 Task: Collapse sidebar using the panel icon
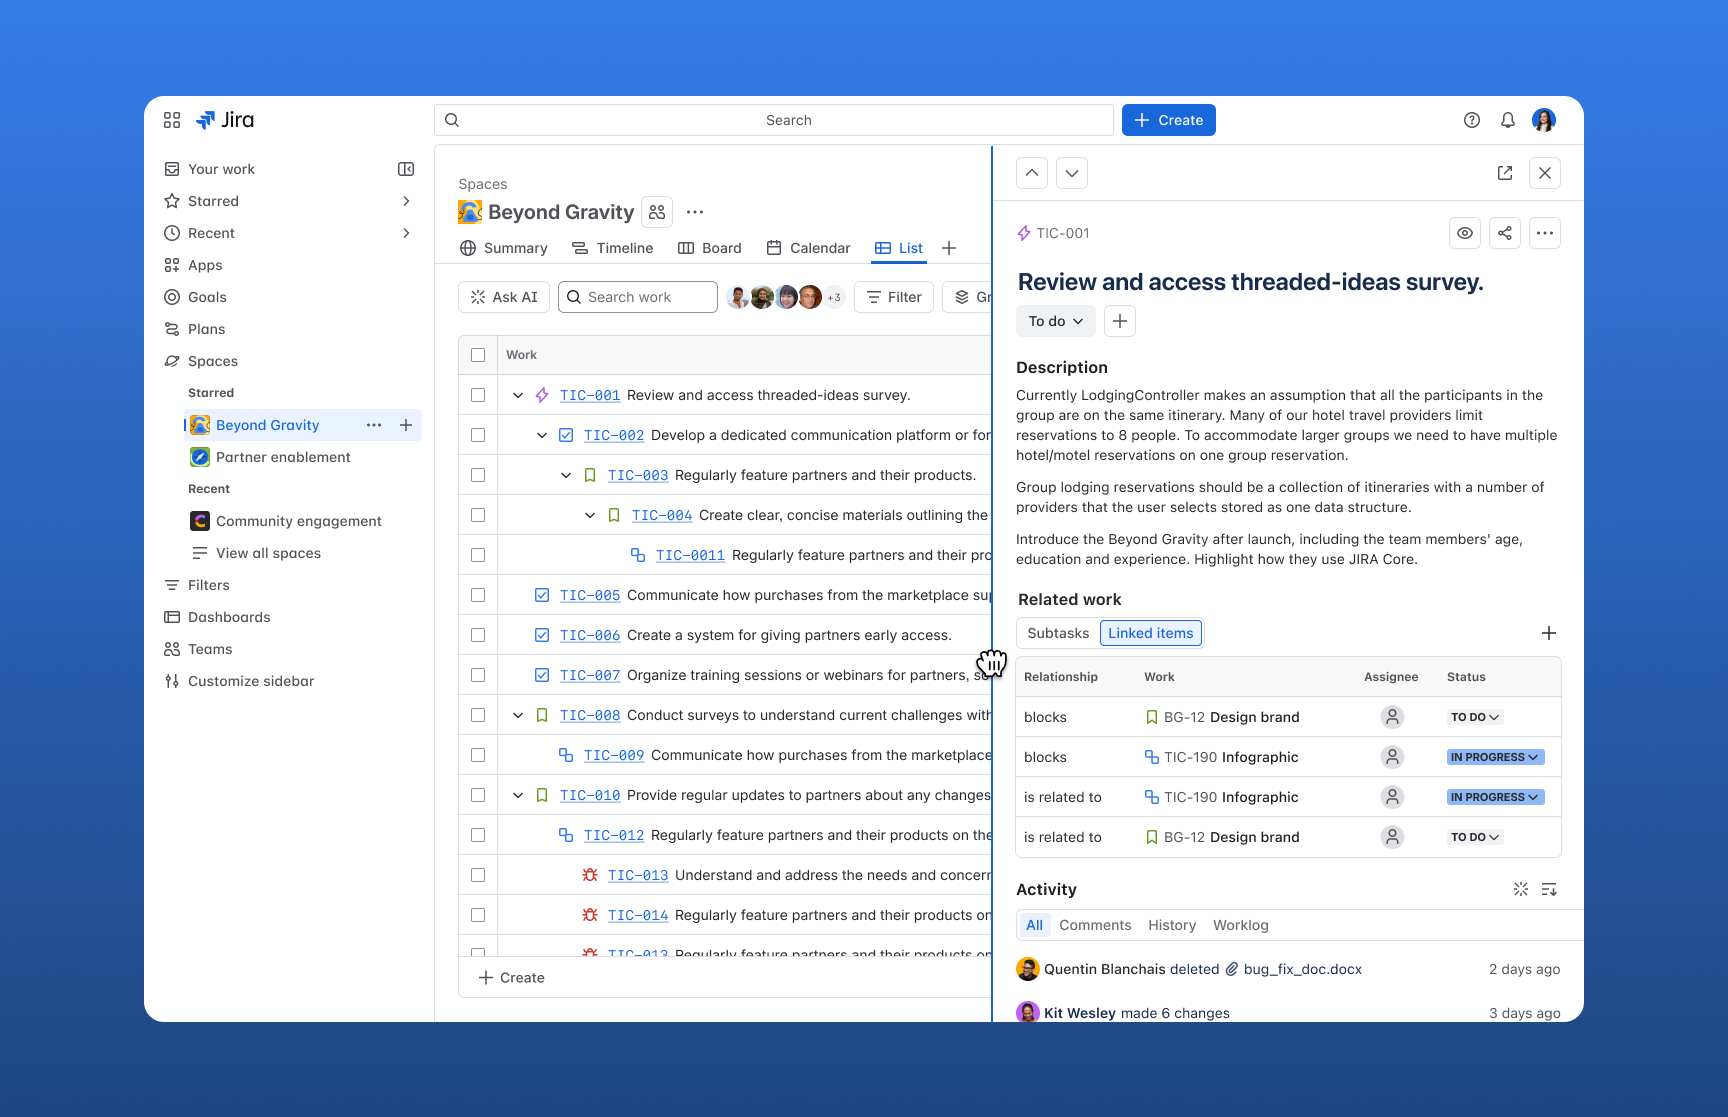pyautogui.click(x=406, y=169)
